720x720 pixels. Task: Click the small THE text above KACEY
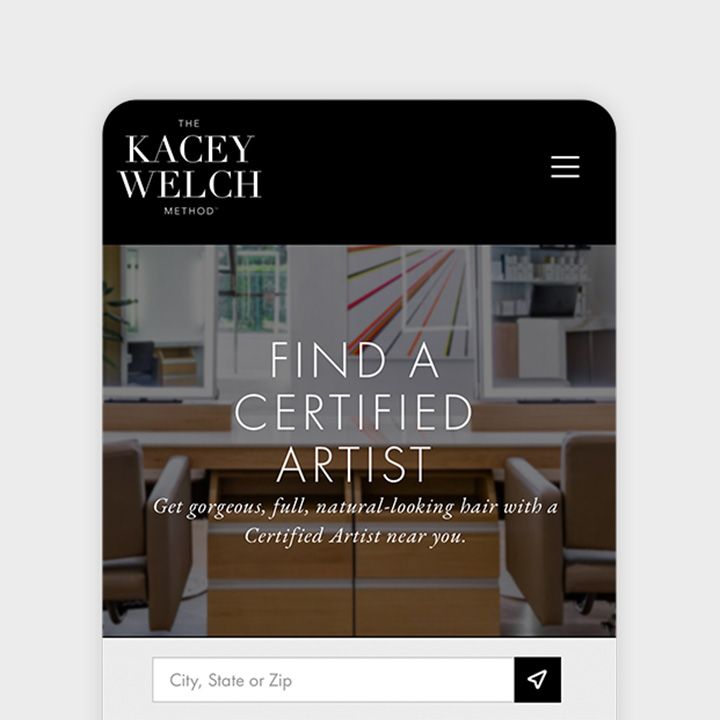pyautogui.click(x=189, y=124)
